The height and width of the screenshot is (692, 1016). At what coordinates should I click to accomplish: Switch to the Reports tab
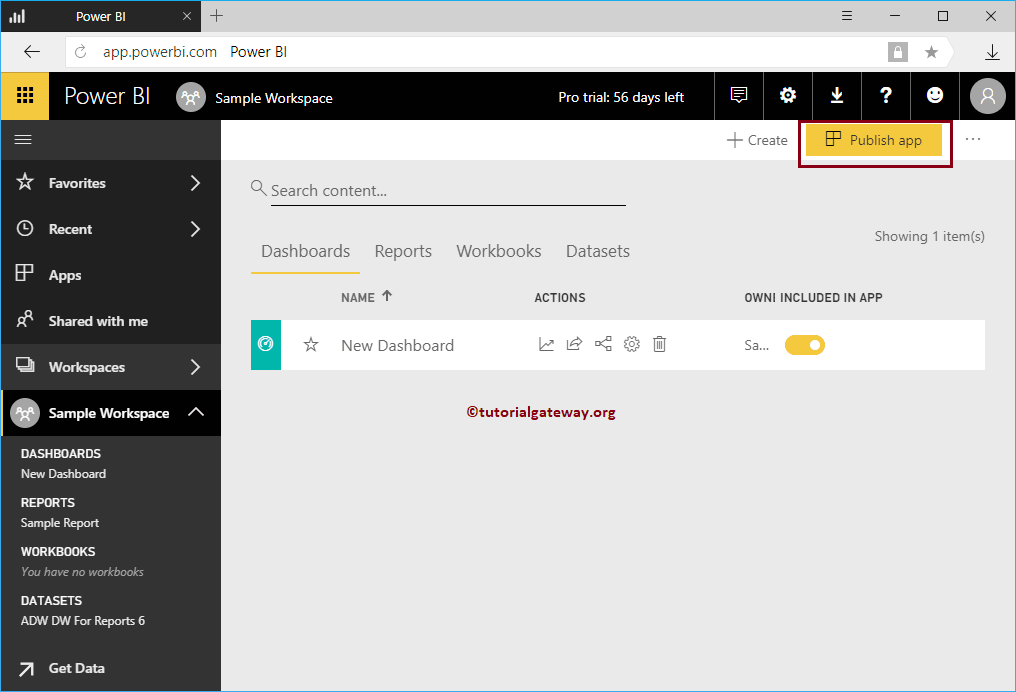pos(403,251)
